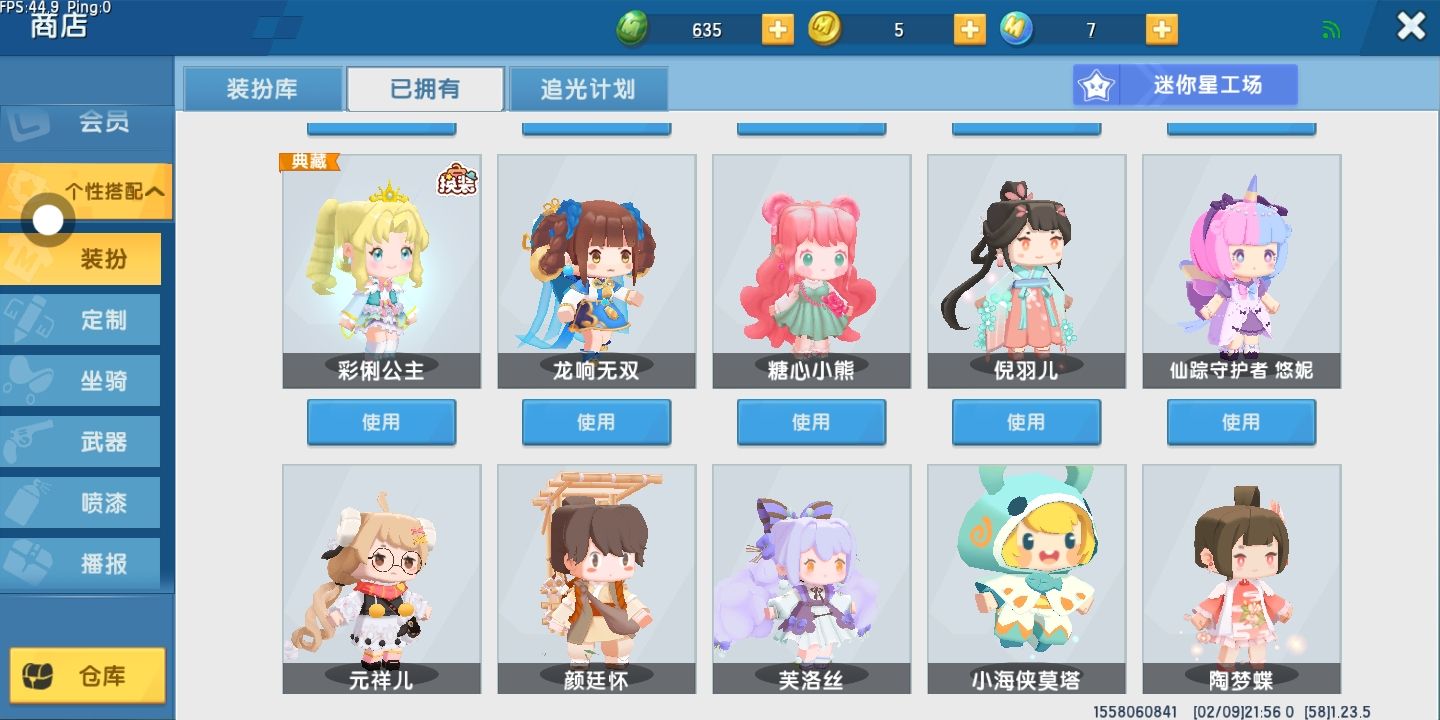Select the 元祥儿 character thumbnail
Screen dimensions: 1440x720
(x=381, y=578)
